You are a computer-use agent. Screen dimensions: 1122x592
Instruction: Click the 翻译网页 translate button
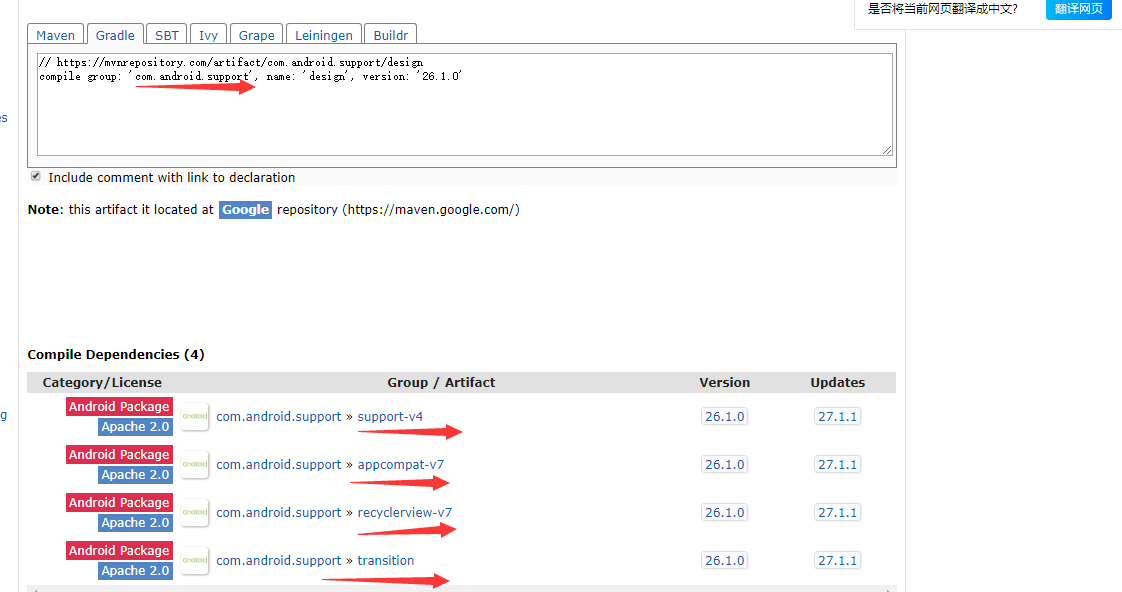tap(1078, 9)
